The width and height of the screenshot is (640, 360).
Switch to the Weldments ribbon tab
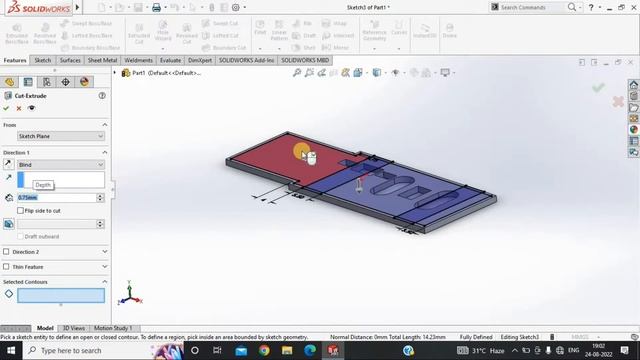coord(138,60)
